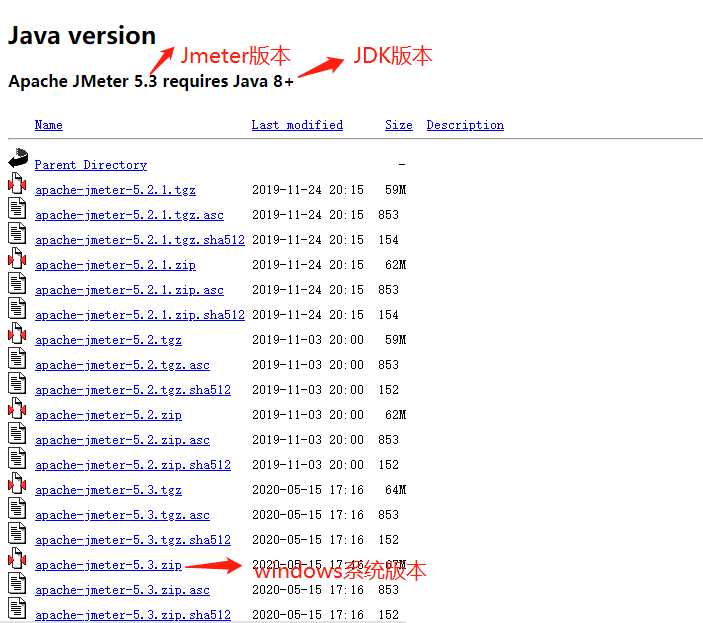Sort by Last modified column header
This screenshot has width=703, height=623.
pos(297,125)
